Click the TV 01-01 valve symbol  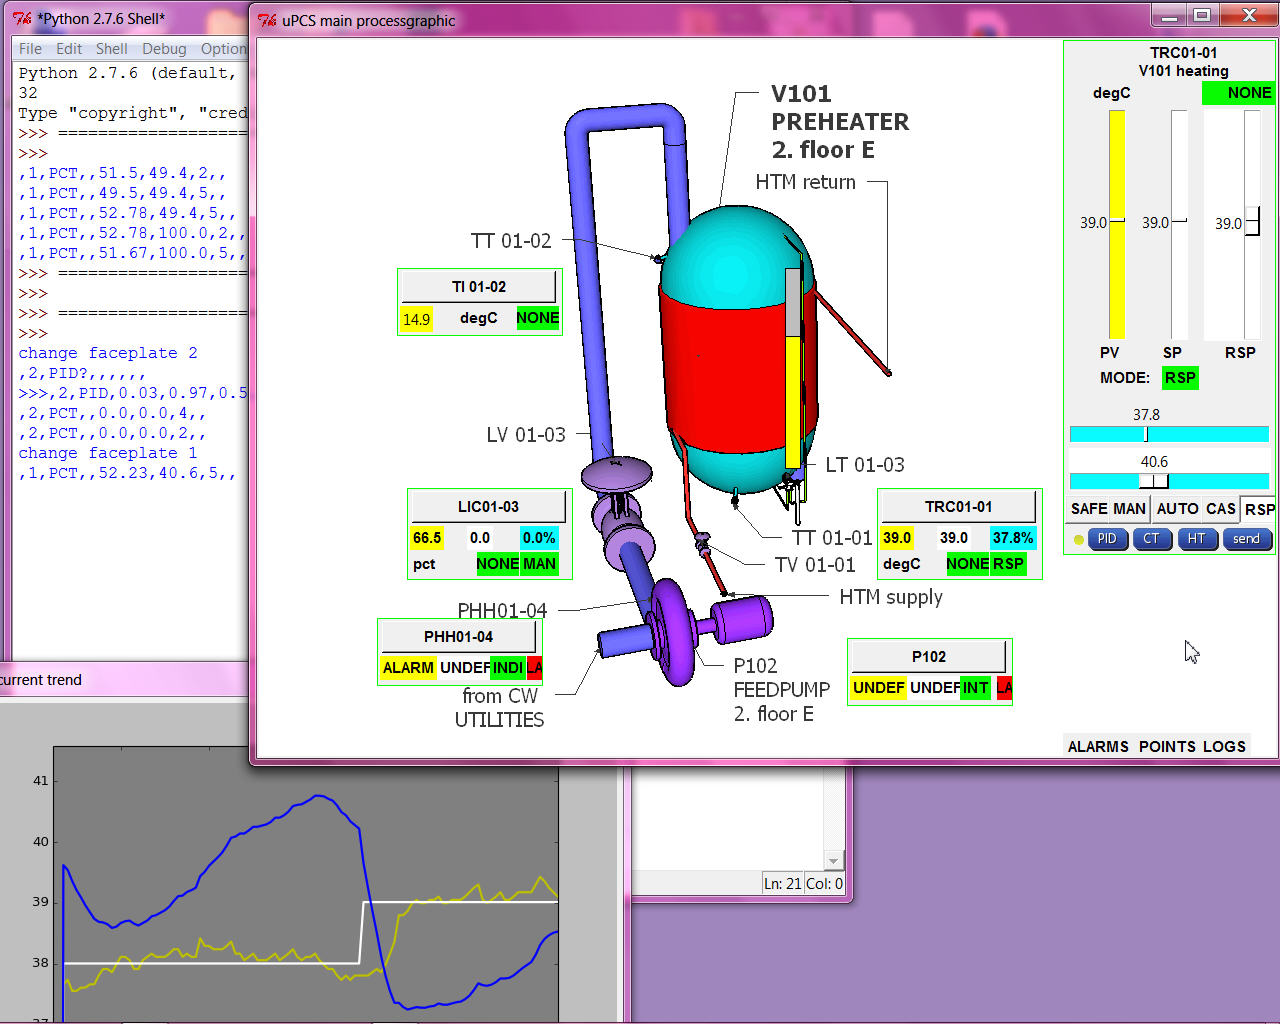point(703,543)
